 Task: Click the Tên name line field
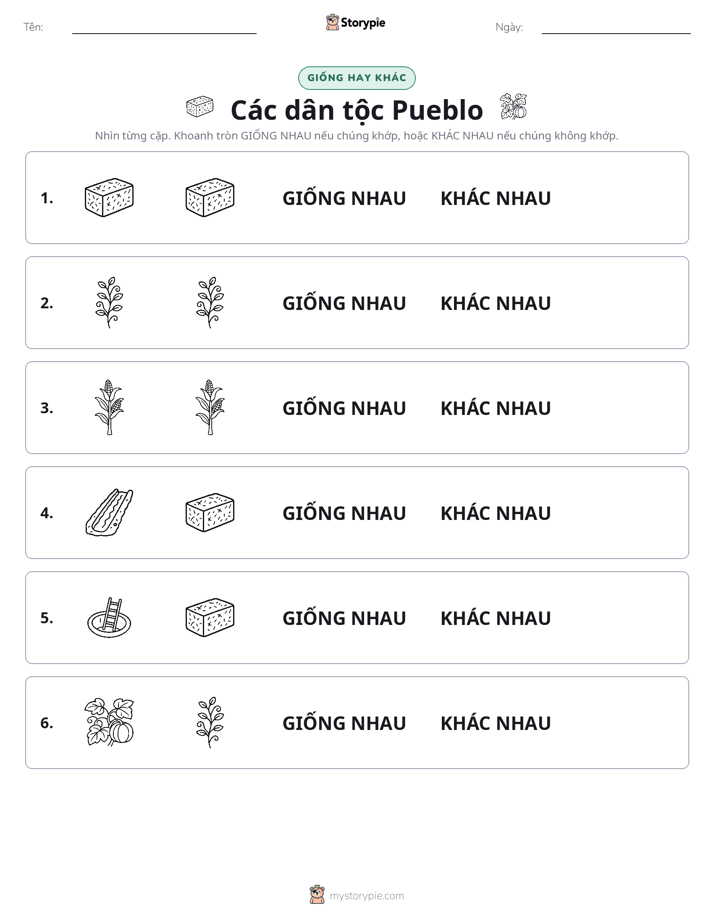click(164, 27)
